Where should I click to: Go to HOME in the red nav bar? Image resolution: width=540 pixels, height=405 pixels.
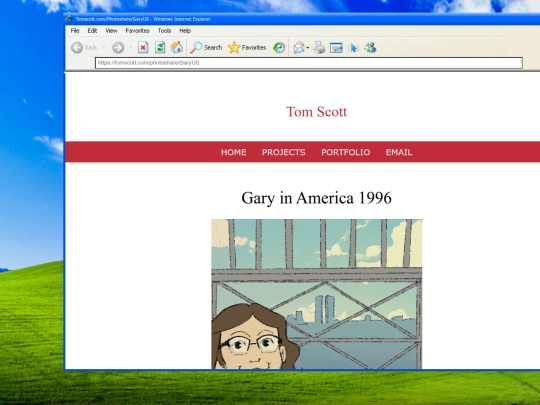(233, 152)
